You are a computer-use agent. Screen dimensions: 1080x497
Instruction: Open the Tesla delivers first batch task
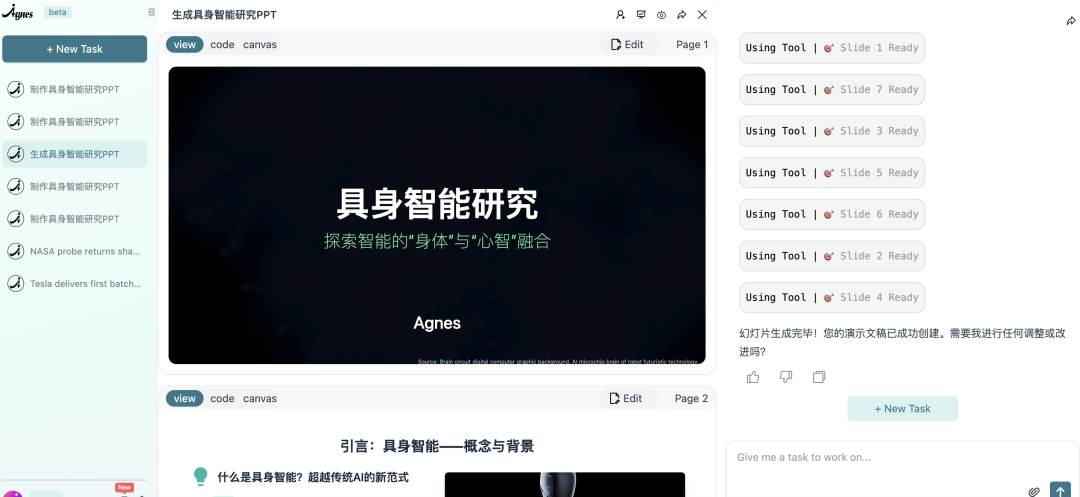coord(74,284)
